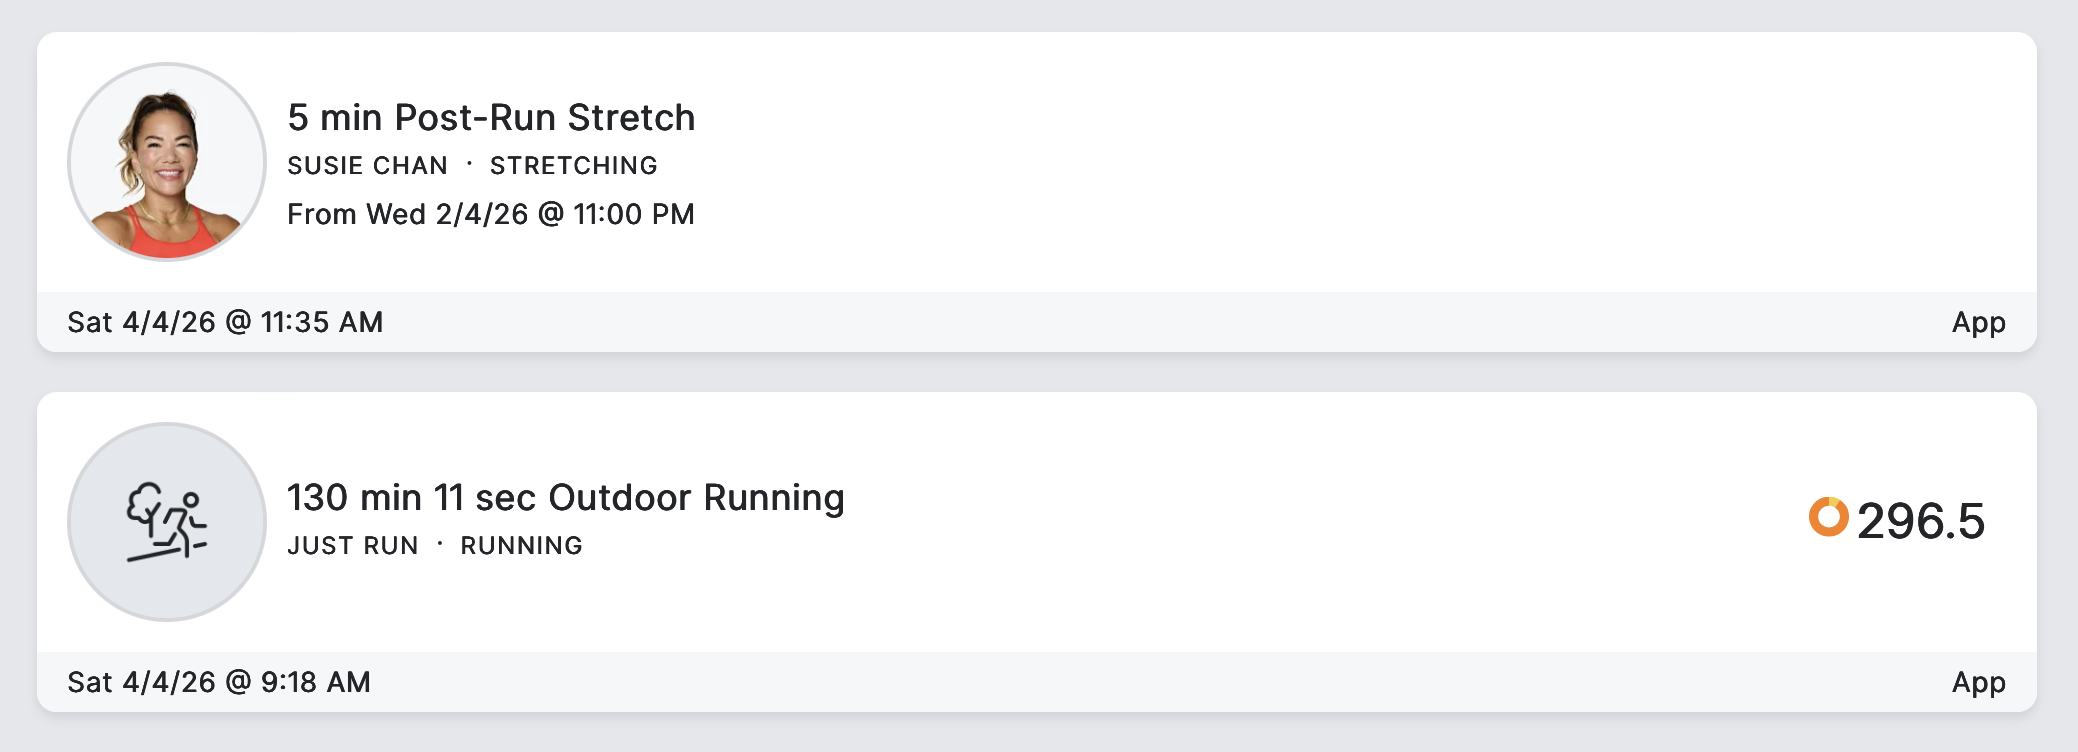Screen dimensions: 2078x752
Task: Click the JUST RUN label
Action: pos(352,546)
